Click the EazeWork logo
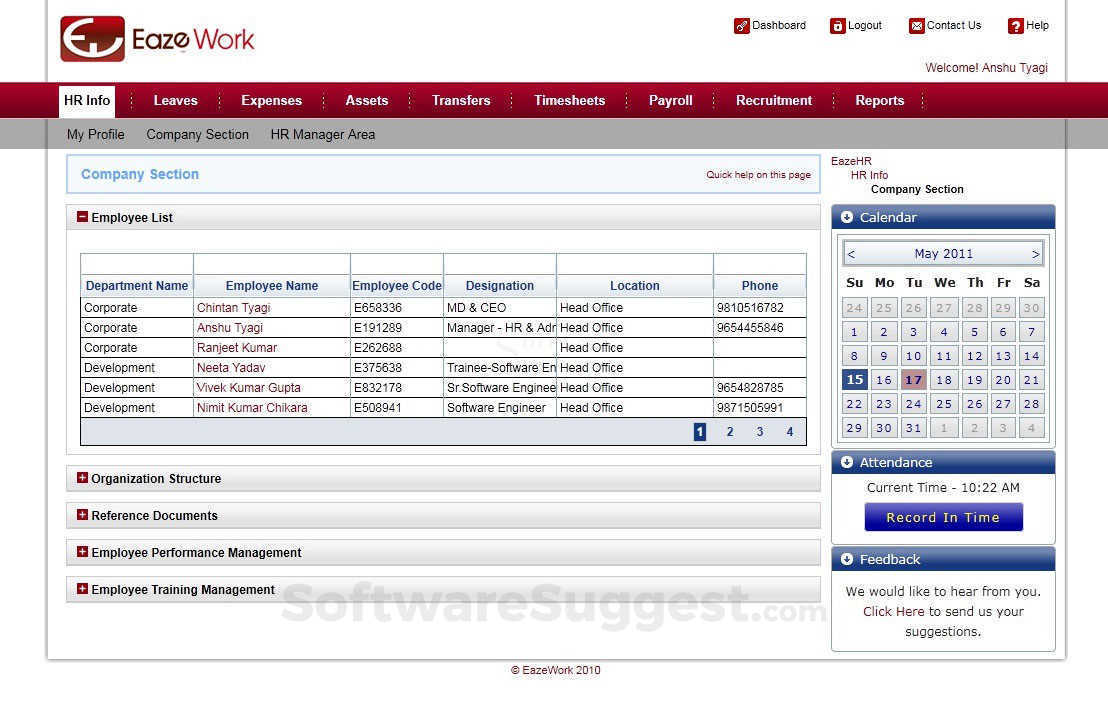The image size is (1108, 701). coord(157,39)
